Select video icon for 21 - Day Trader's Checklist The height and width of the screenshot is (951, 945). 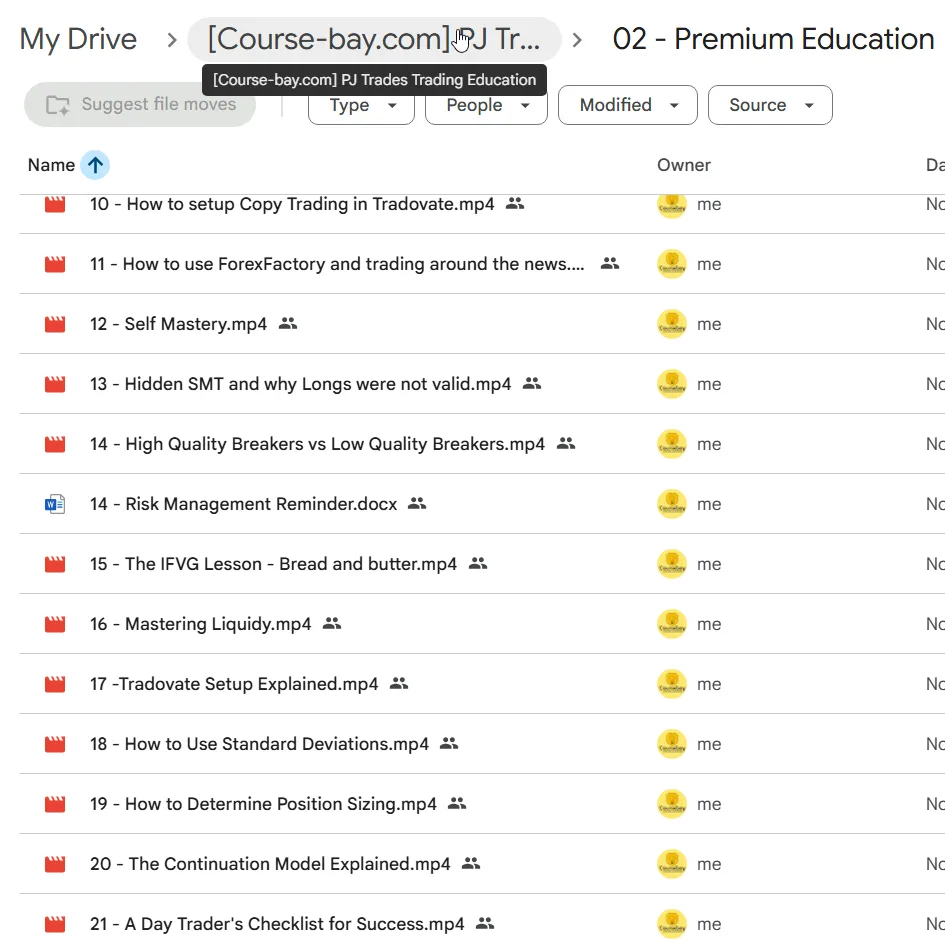[55, 925]
